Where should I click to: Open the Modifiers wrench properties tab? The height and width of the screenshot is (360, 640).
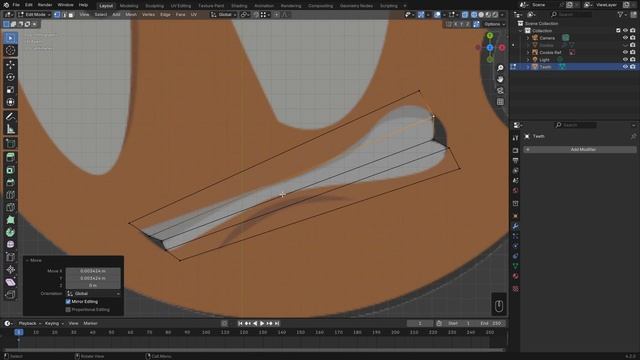516,227
